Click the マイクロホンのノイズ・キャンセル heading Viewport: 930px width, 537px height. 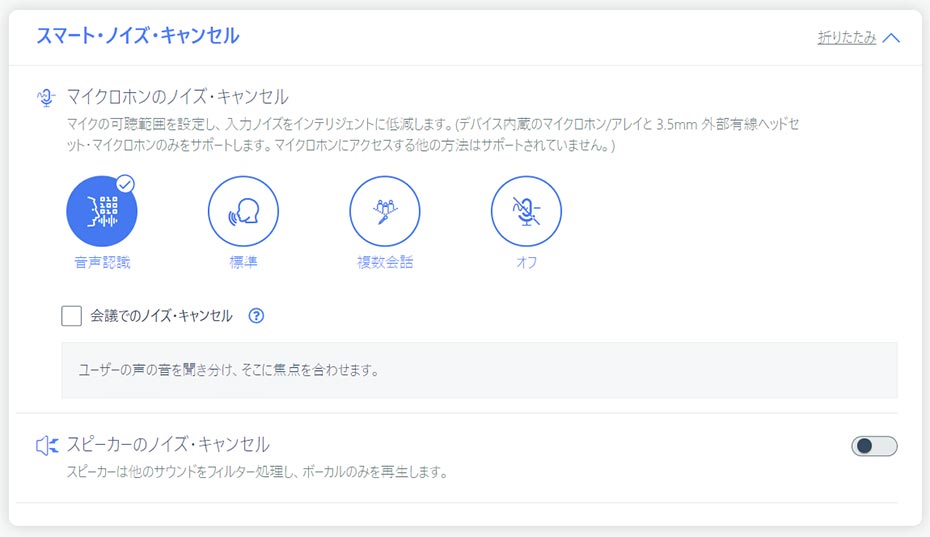point(177,96)
